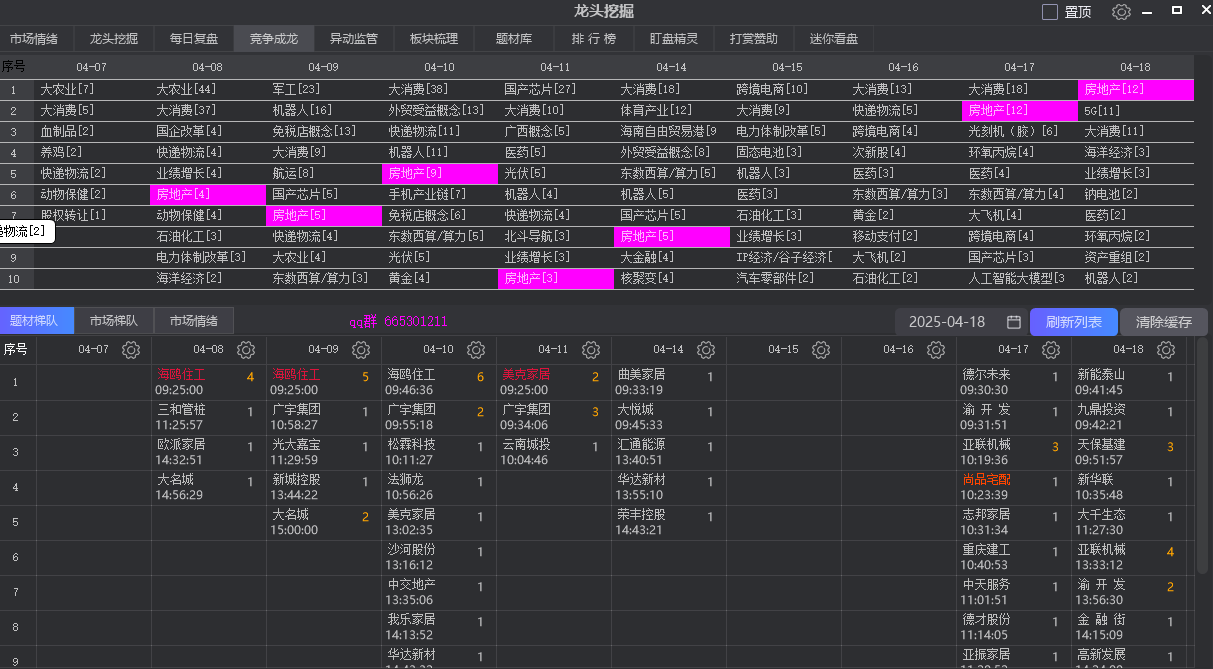Image resolution: width=1213 pixels, height=669 pixels.
Task: Open settings gear in title bar
Action: [x=1121, y=12]
